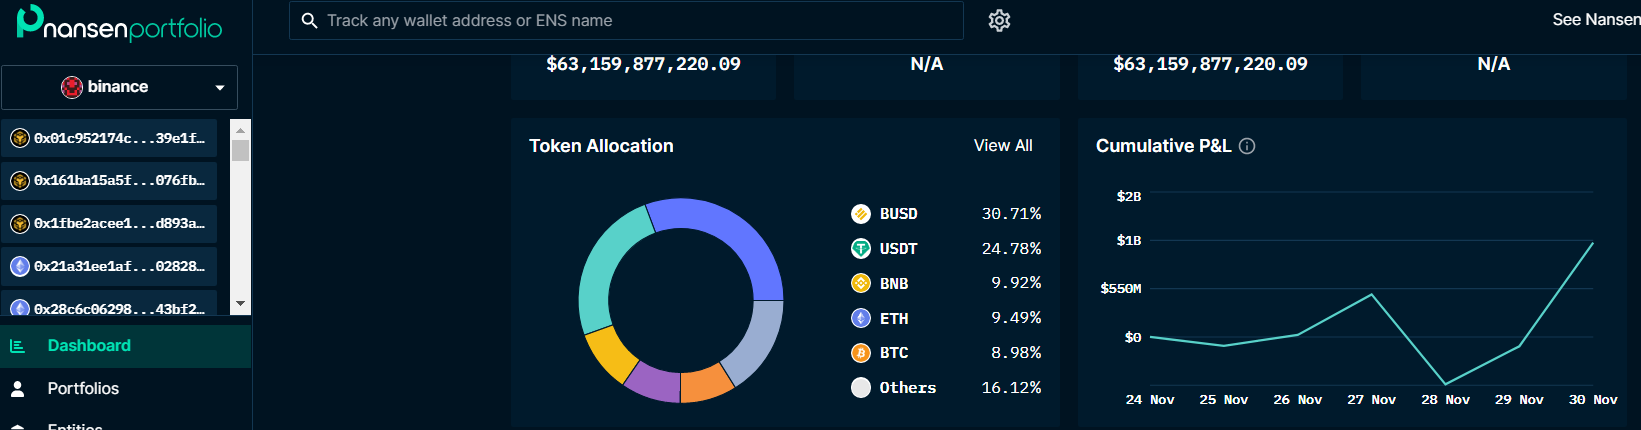Click the BUSD token icon
The width and height of the screenshot is (1641, 430).
pyautogui.click(x=860, y=214)
